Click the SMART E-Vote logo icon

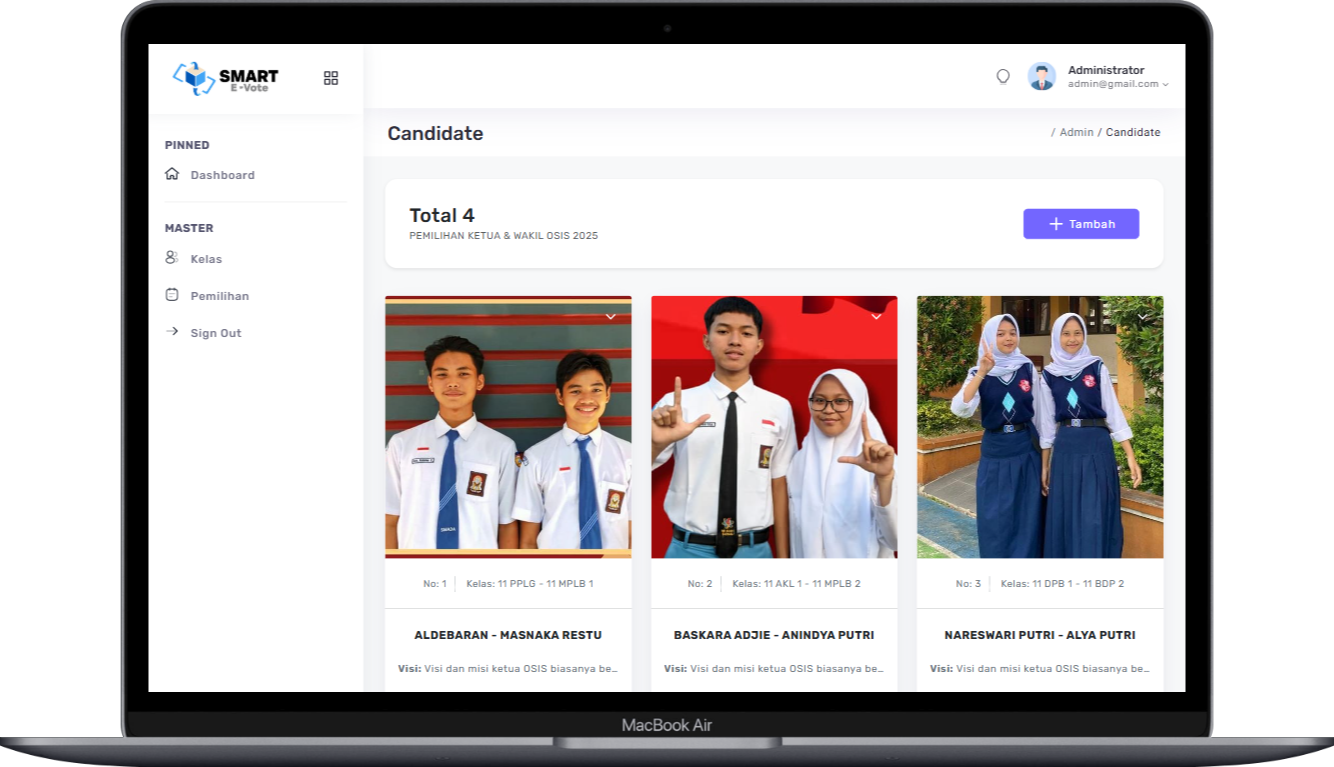coord(192,76)
